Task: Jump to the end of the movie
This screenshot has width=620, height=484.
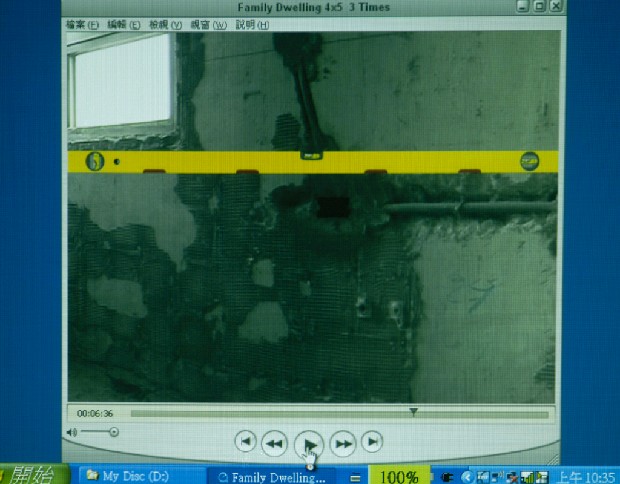Action: coord(372,441)
